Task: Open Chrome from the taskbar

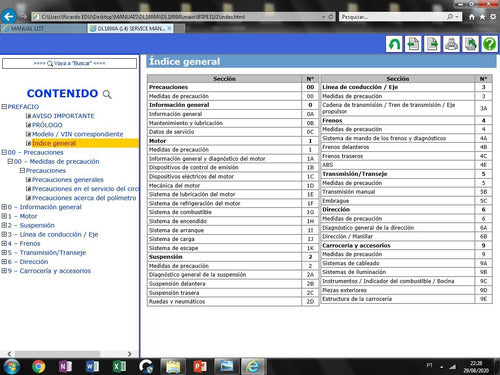Action: click(x=39, y=367)
